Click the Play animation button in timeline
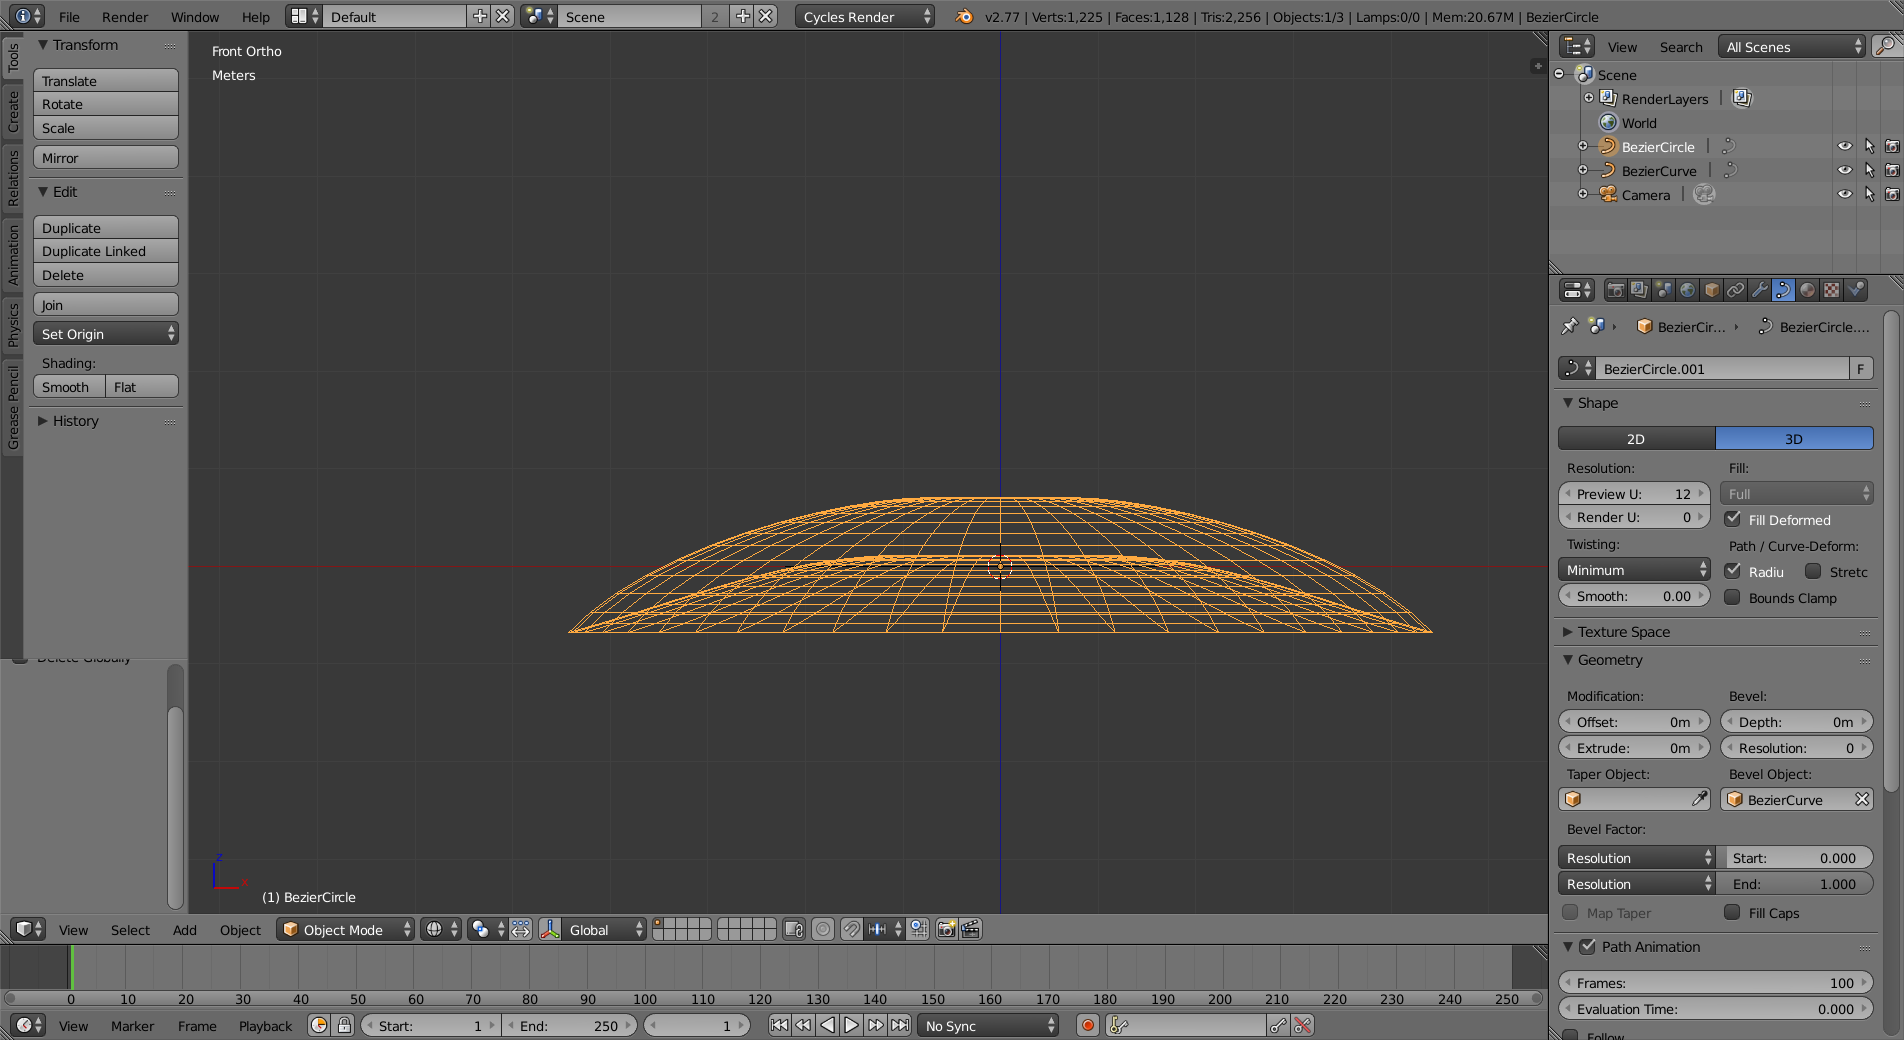The height and width of the screenshot is (1040, 1904). click(851, 1025)
